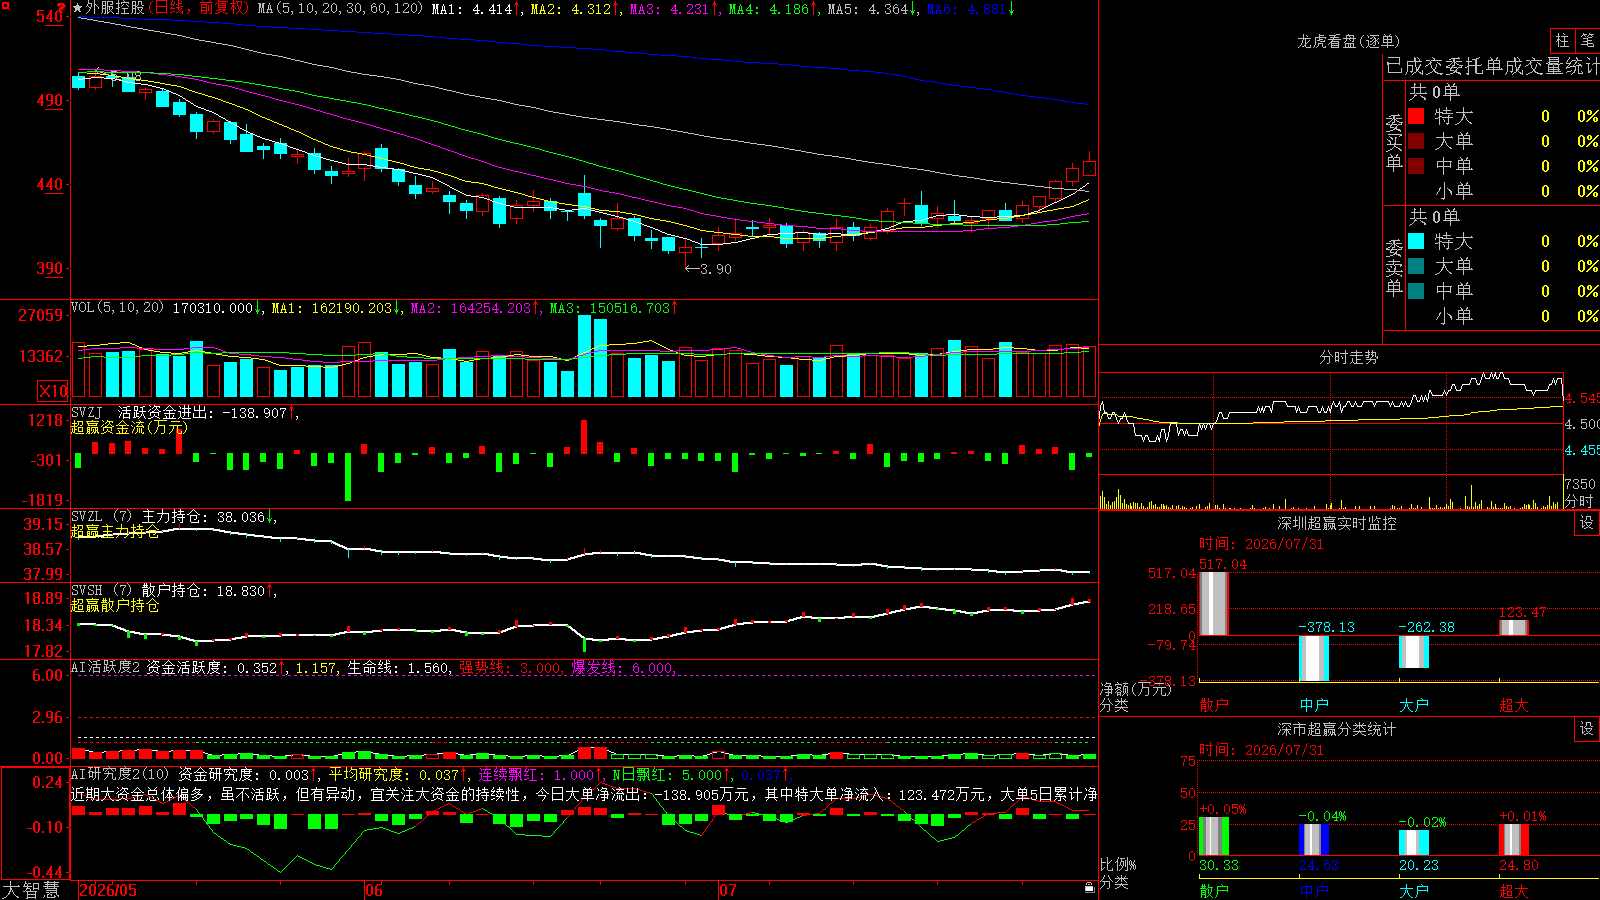
Task: Click the 前复权 adjustment label
Action: (x=221, y=8)
